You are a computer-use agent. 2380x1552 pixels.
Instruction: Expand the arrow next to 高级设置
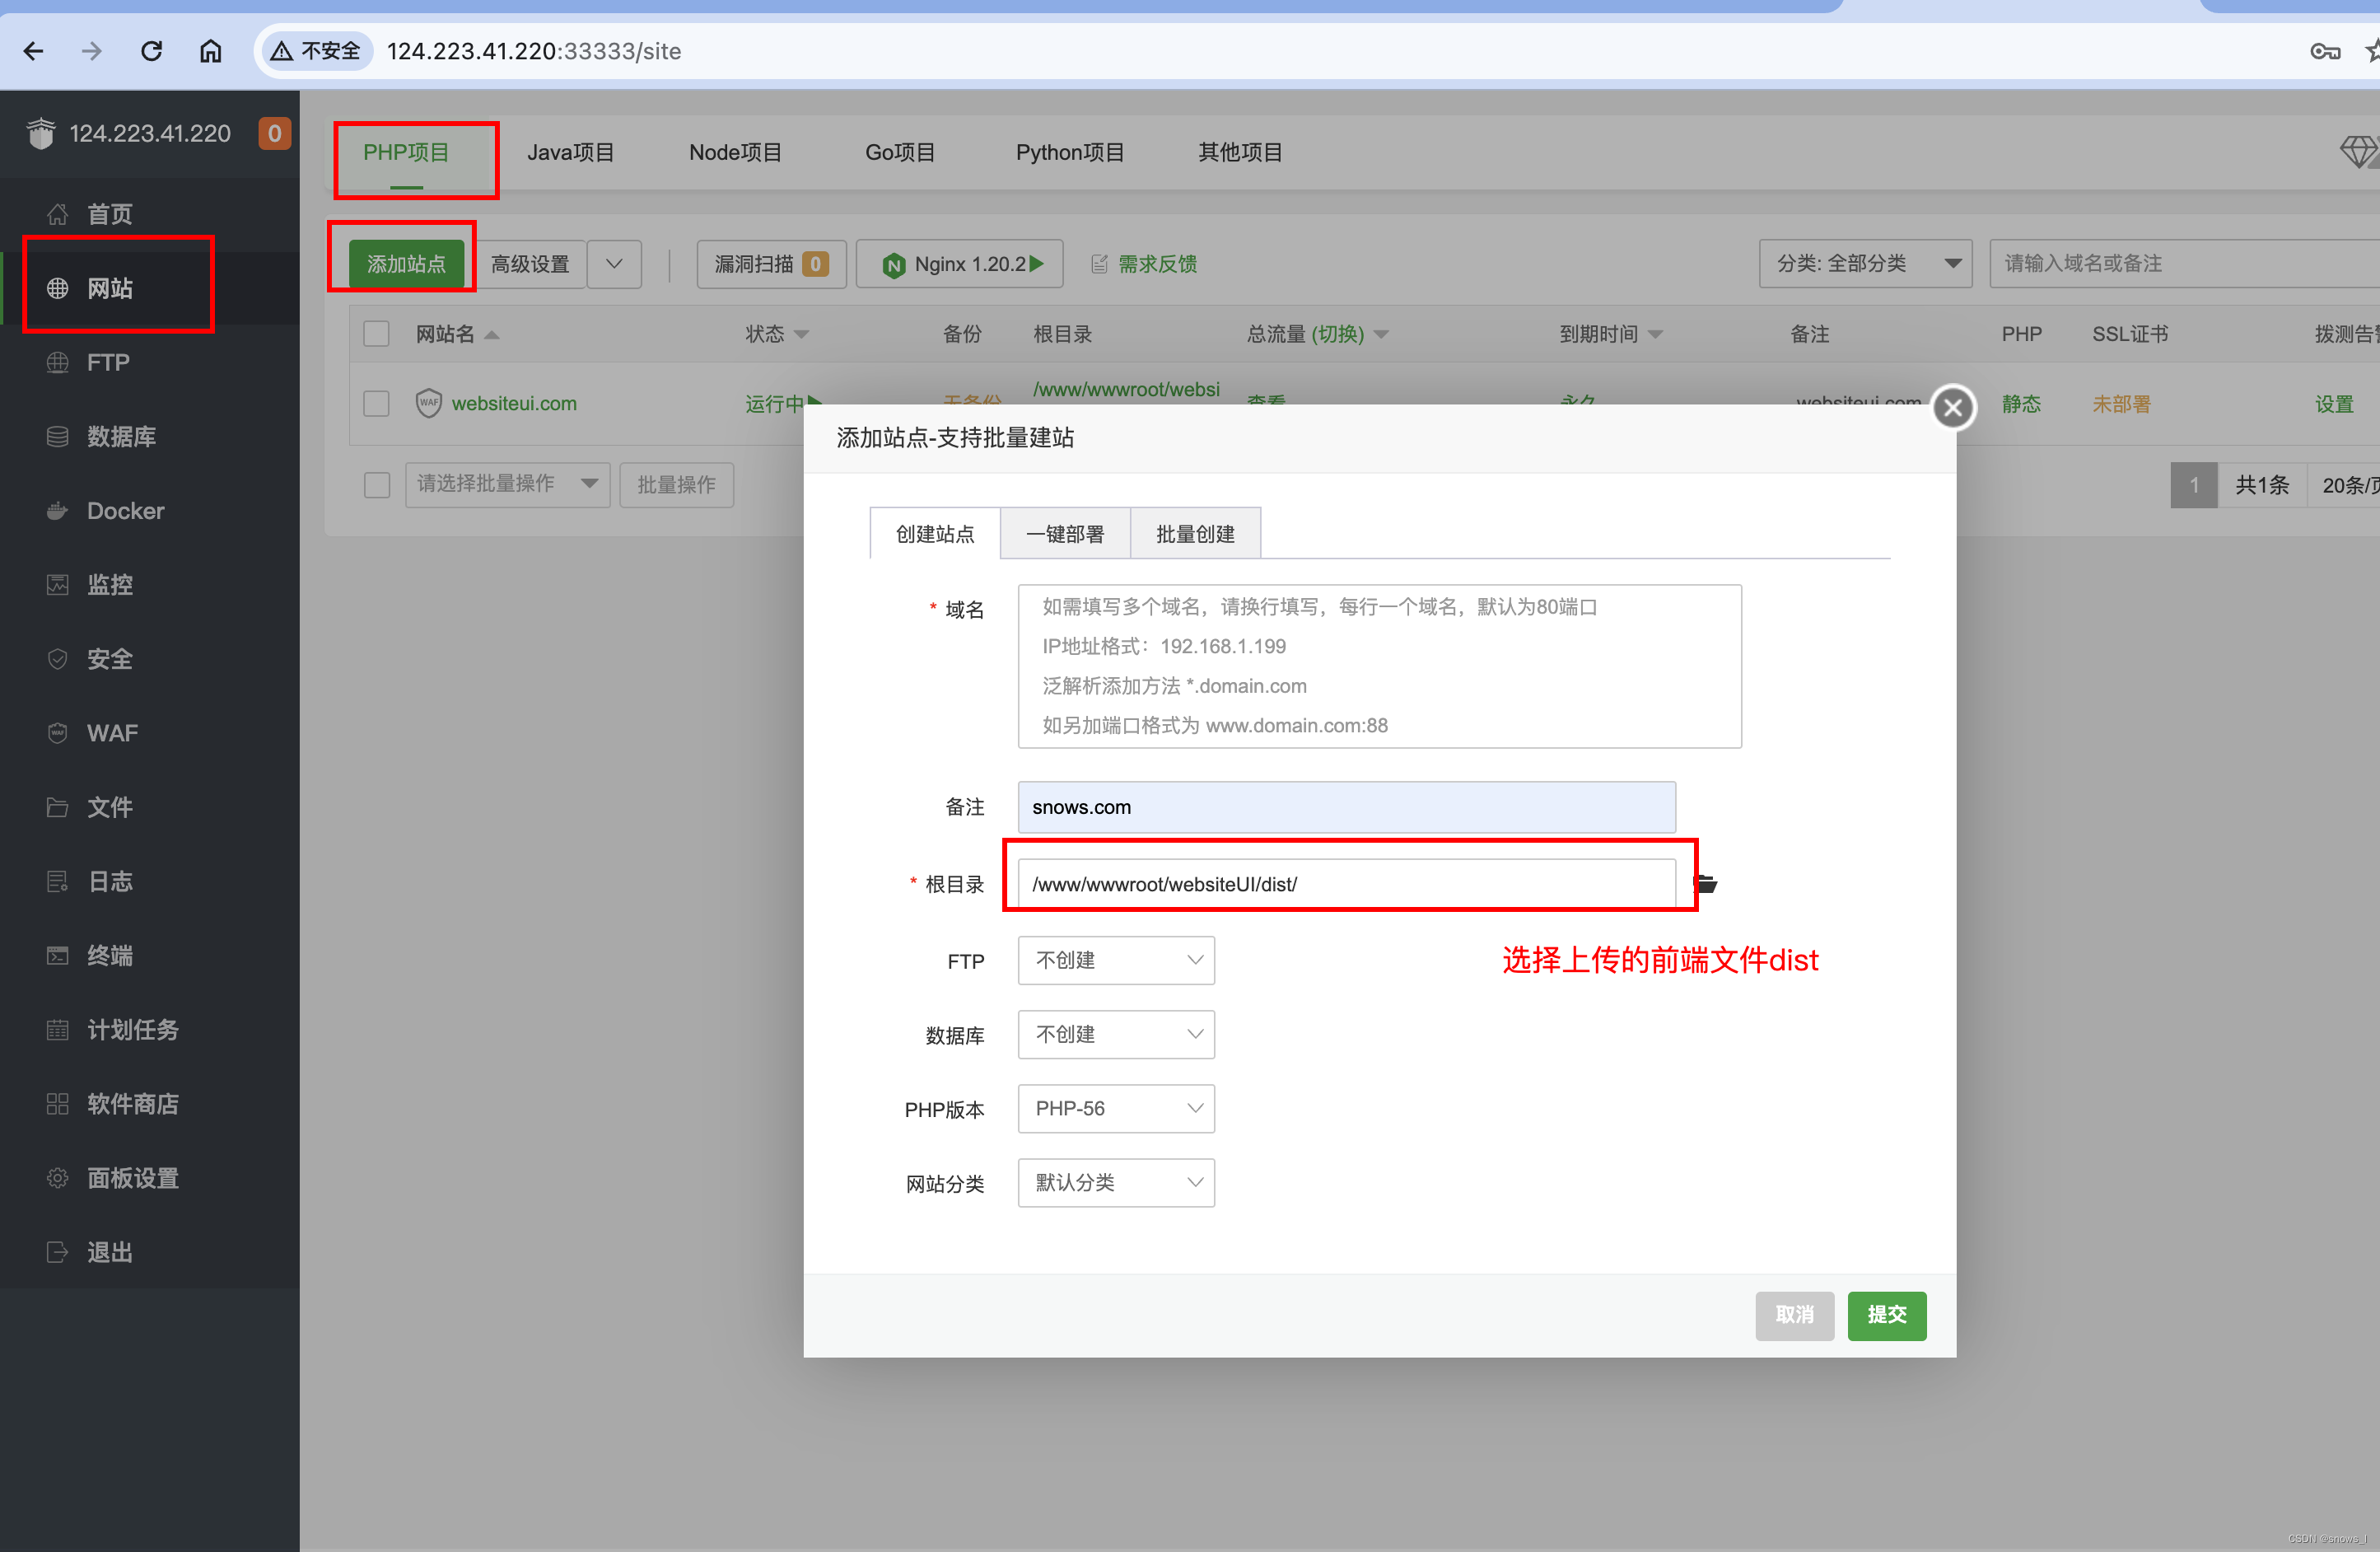[614, 264]
